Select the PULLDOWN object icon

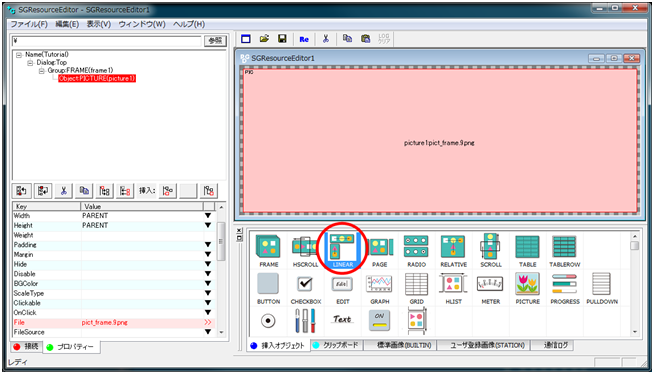(602, 288)
